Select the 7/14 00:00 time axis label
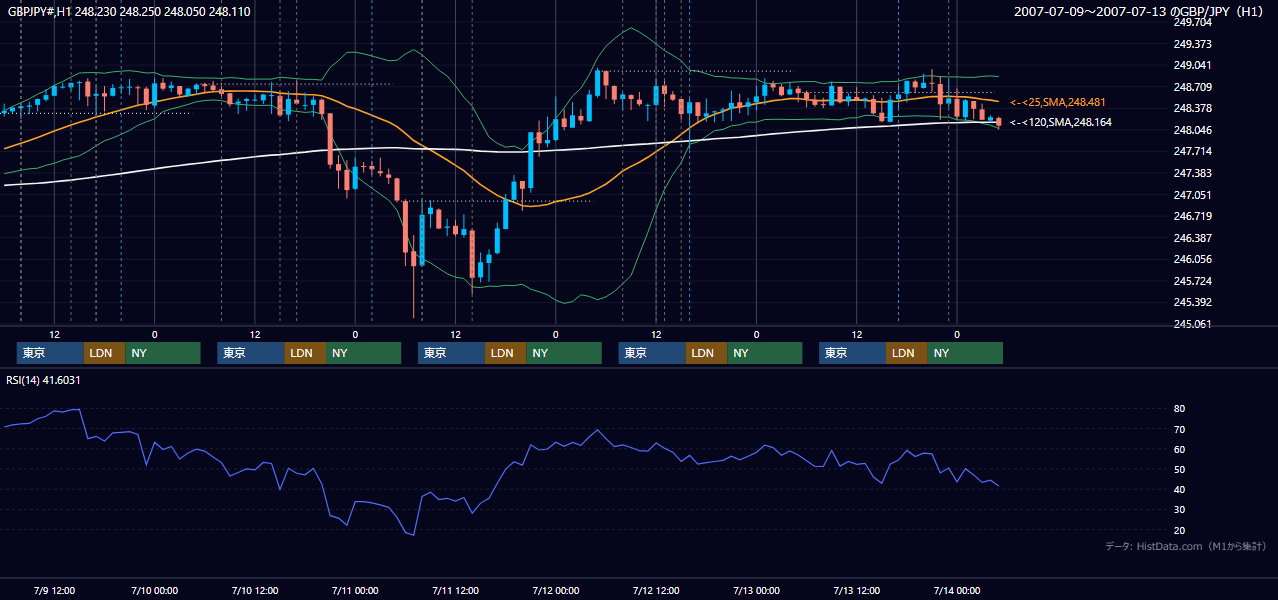1278x600 pixels. (x=957, y=590)
